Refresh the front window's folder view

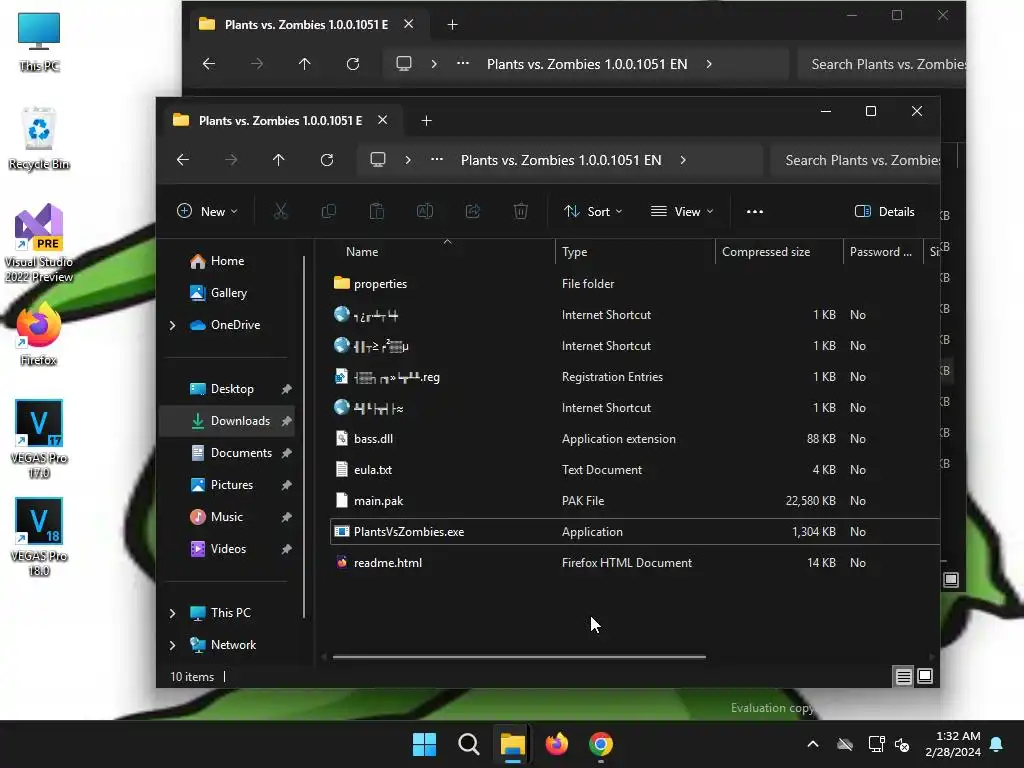[327, 160]
